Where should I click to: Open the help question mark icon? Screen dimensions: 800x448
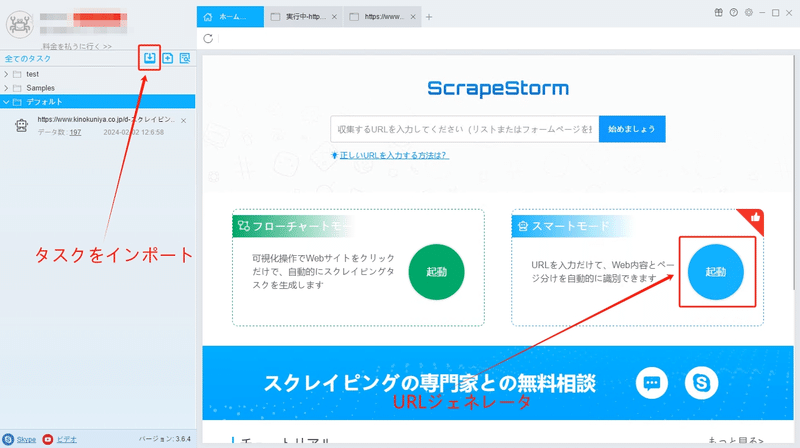(x=734, y=13)
